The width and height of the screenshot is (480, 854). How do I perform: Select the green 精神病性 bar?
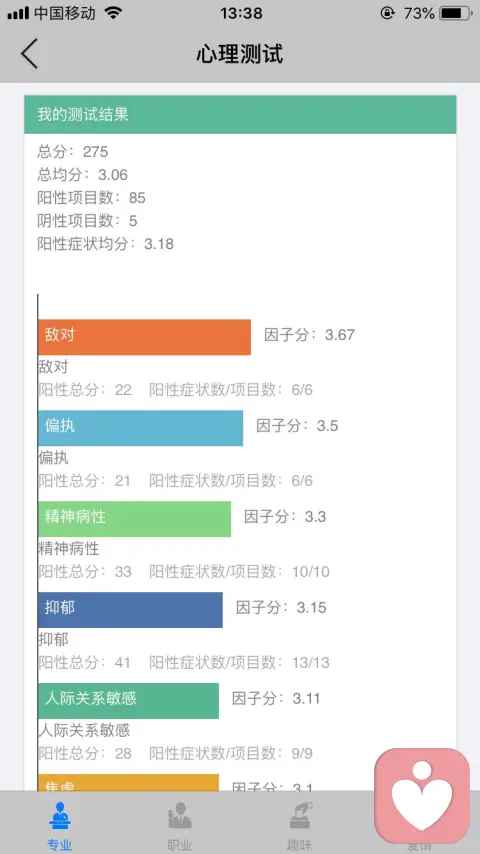coord(135,519)
